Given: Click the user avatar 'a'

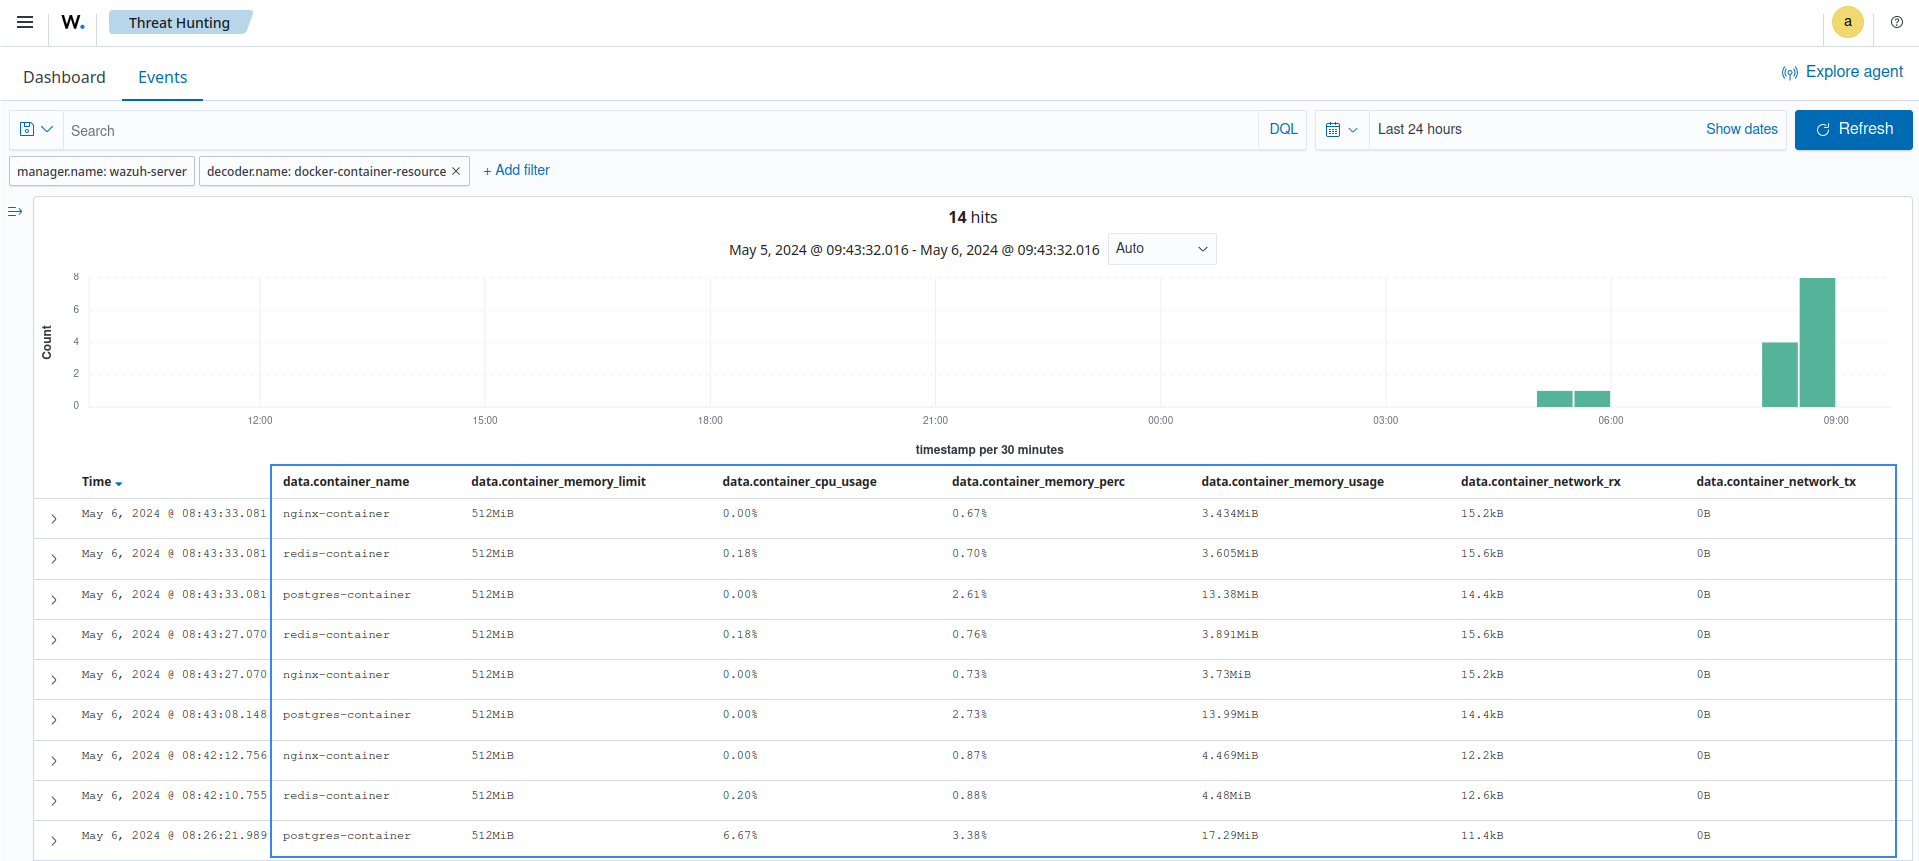Looking at the screenshot, I should (x=1847, y=22).
